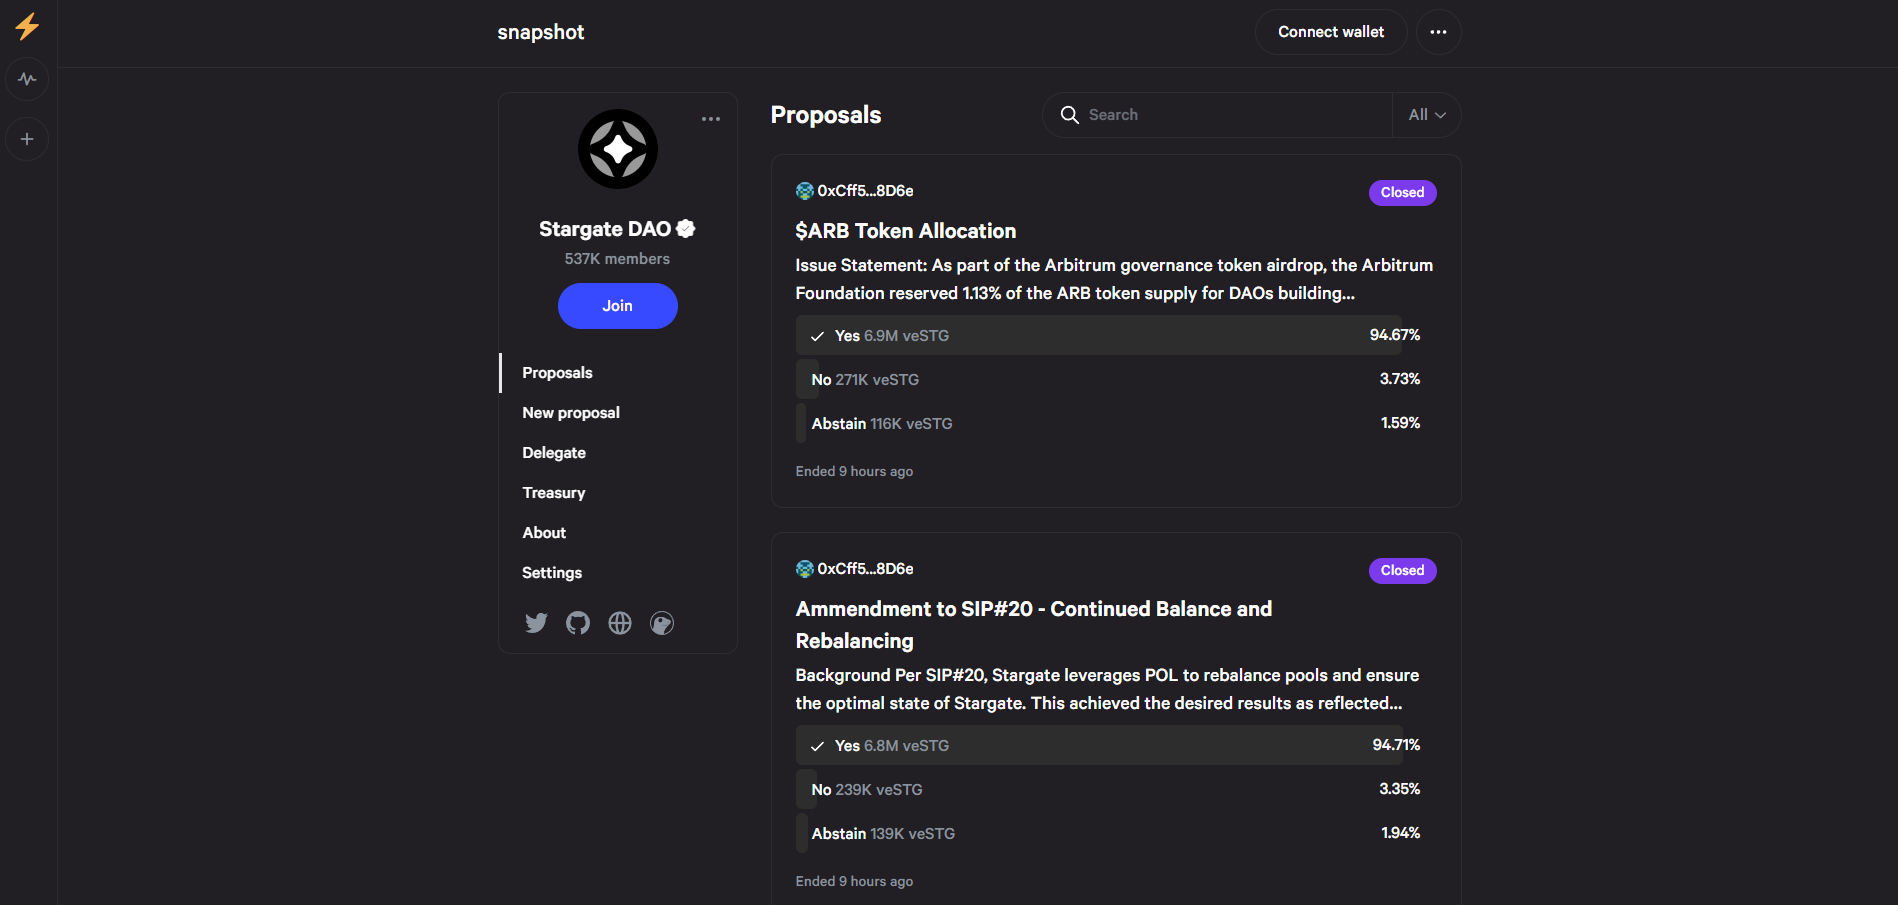1898x905 pixels.
Task: Open Stargate DAO's GitHub page
Action: [578, 622]
